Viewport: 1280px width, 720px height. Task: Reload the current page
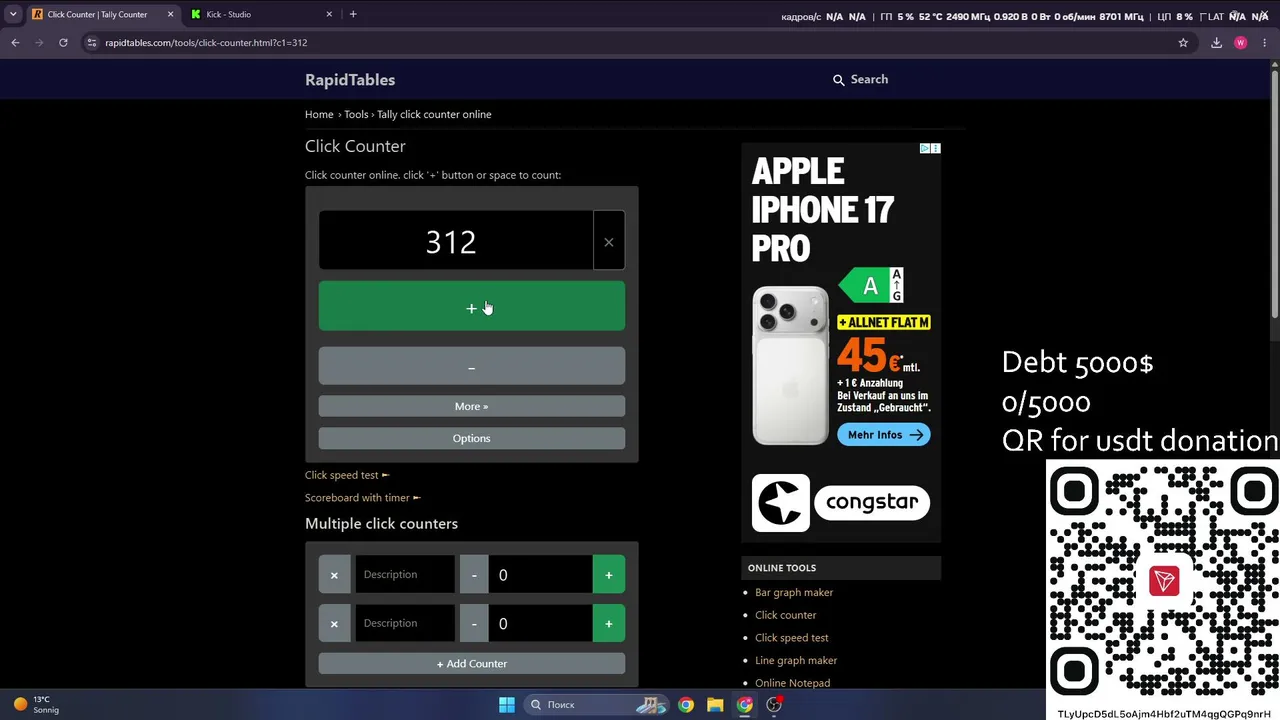[x=63, y=43]
